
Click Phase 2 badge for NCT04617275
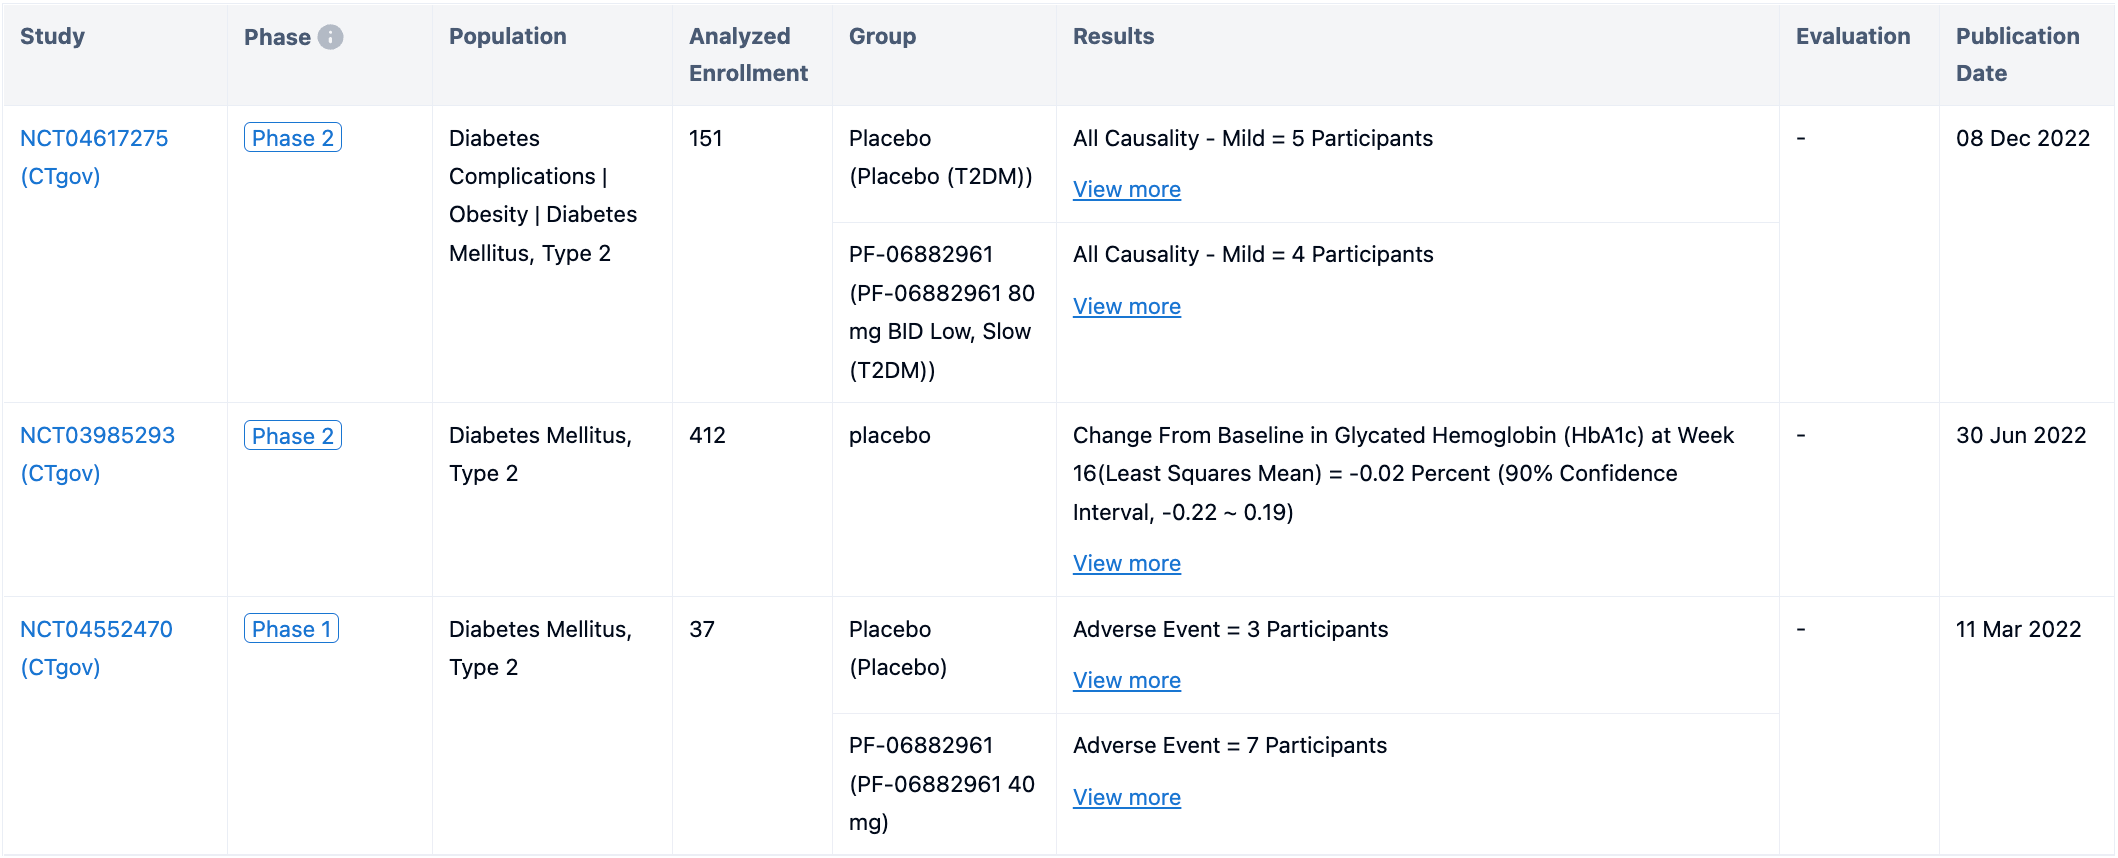[x=292, y=138]
